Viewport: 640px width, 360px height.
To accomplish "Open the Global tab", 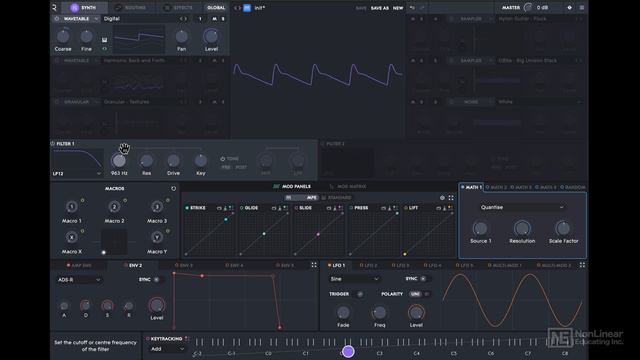I will coord(216,7).
